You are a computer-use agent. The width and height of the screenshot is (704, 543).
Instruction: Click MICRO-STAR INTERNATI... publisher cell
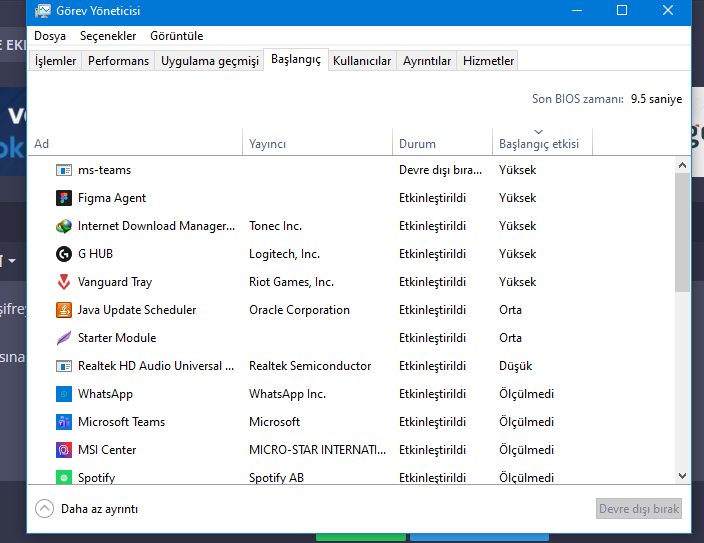pos(317,450)
